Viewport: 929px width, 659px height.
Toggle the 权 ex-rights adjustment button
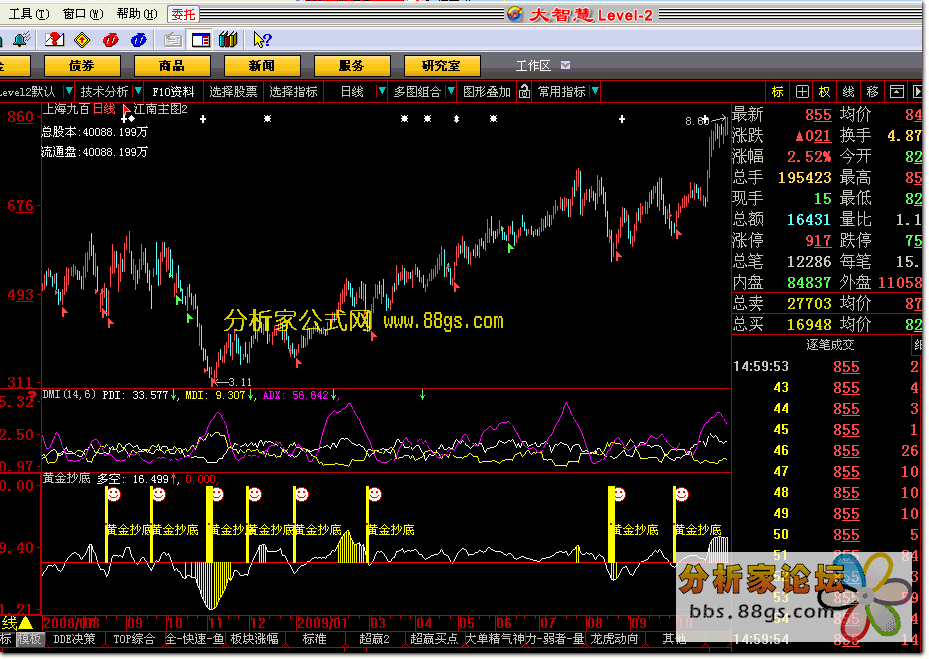coord(825,91)
